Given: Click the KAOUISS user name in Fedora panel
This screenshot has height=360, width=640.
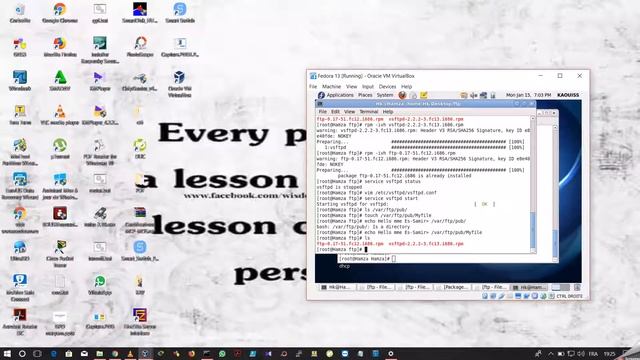Looking at the screenshot, I should point(568,95).
